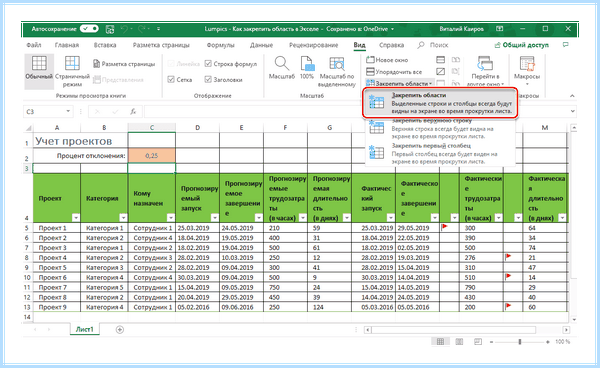Switch to the Данные tab

pyautogui.click(x=261, y=45)
